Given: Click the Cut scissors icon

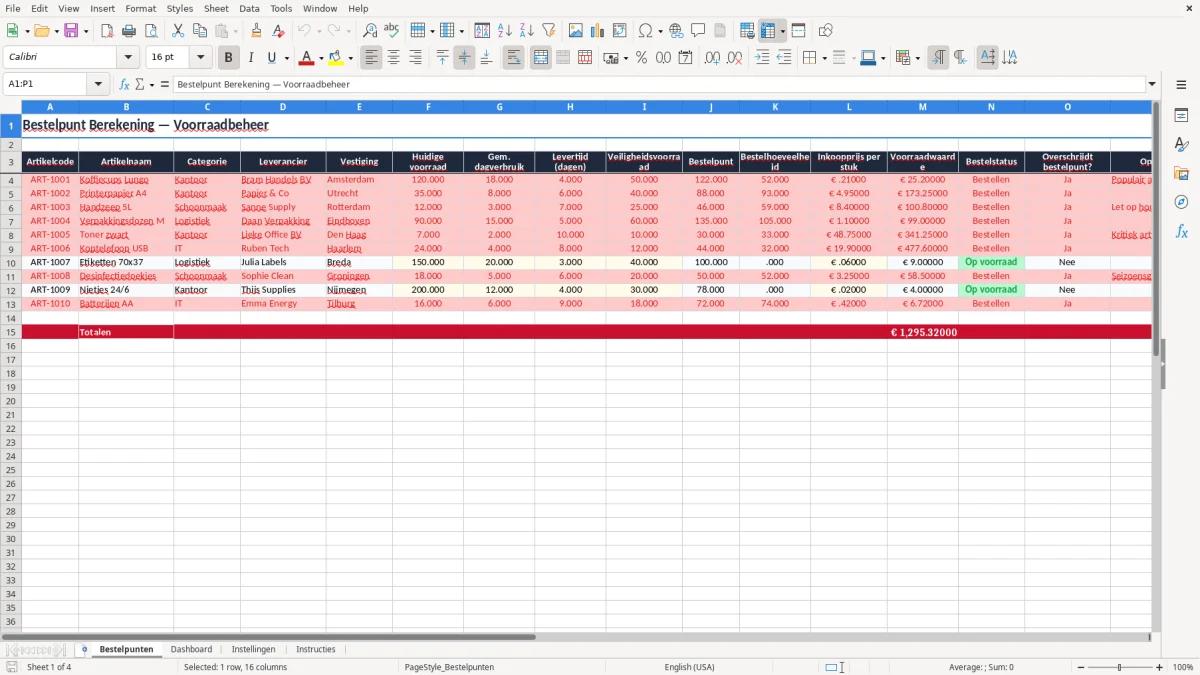Looking at the screenshot, I should (178, 31).
